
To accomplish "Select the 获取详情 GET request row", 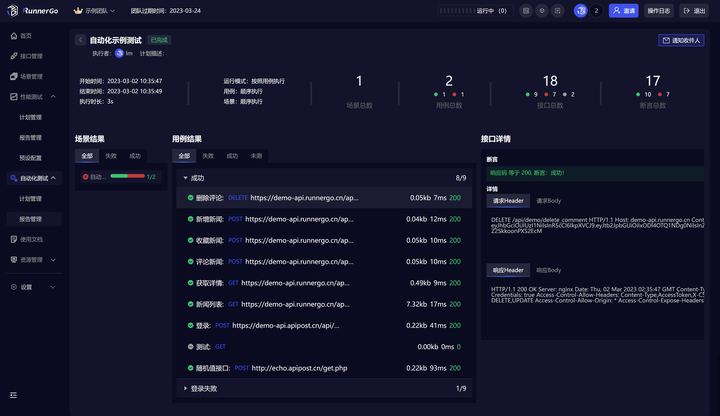I will [324, 283].
